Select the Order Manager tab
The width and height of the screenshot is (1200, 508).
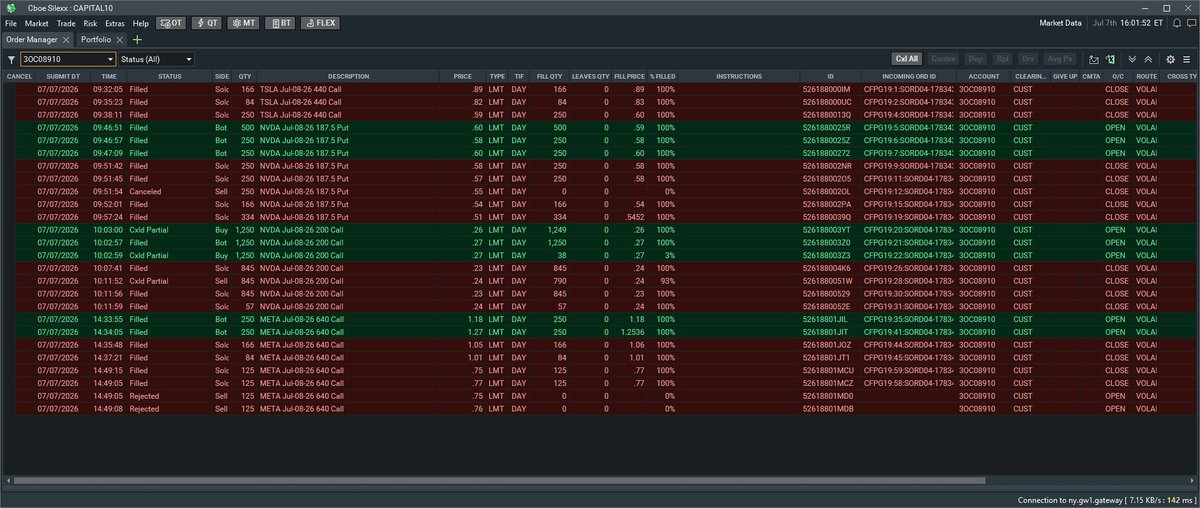tap(31, 40)
